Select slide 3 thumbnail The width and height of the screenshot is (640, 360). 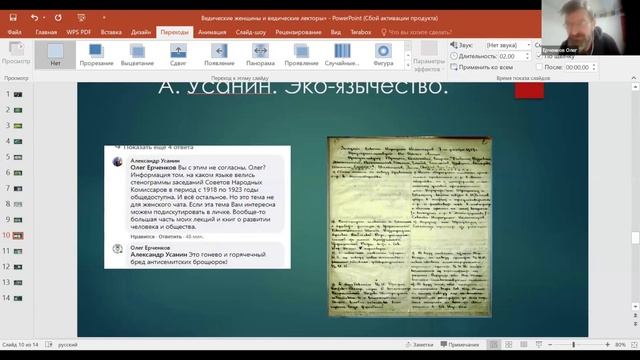click(18, 126)
